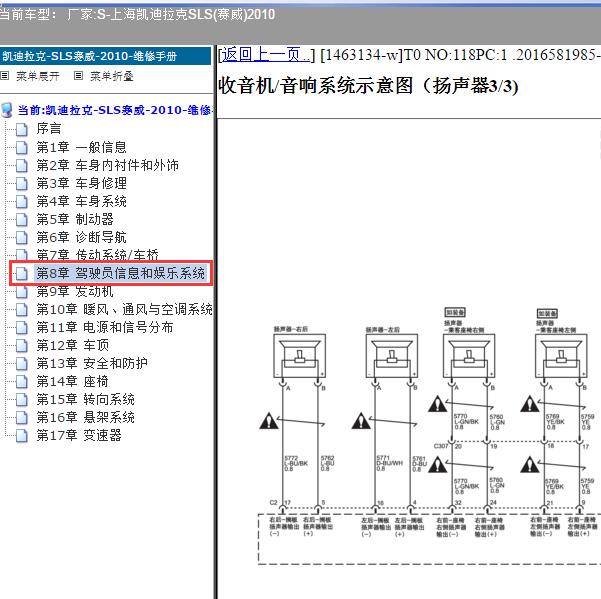Open 第12章 车顶

tap(73, 345)
